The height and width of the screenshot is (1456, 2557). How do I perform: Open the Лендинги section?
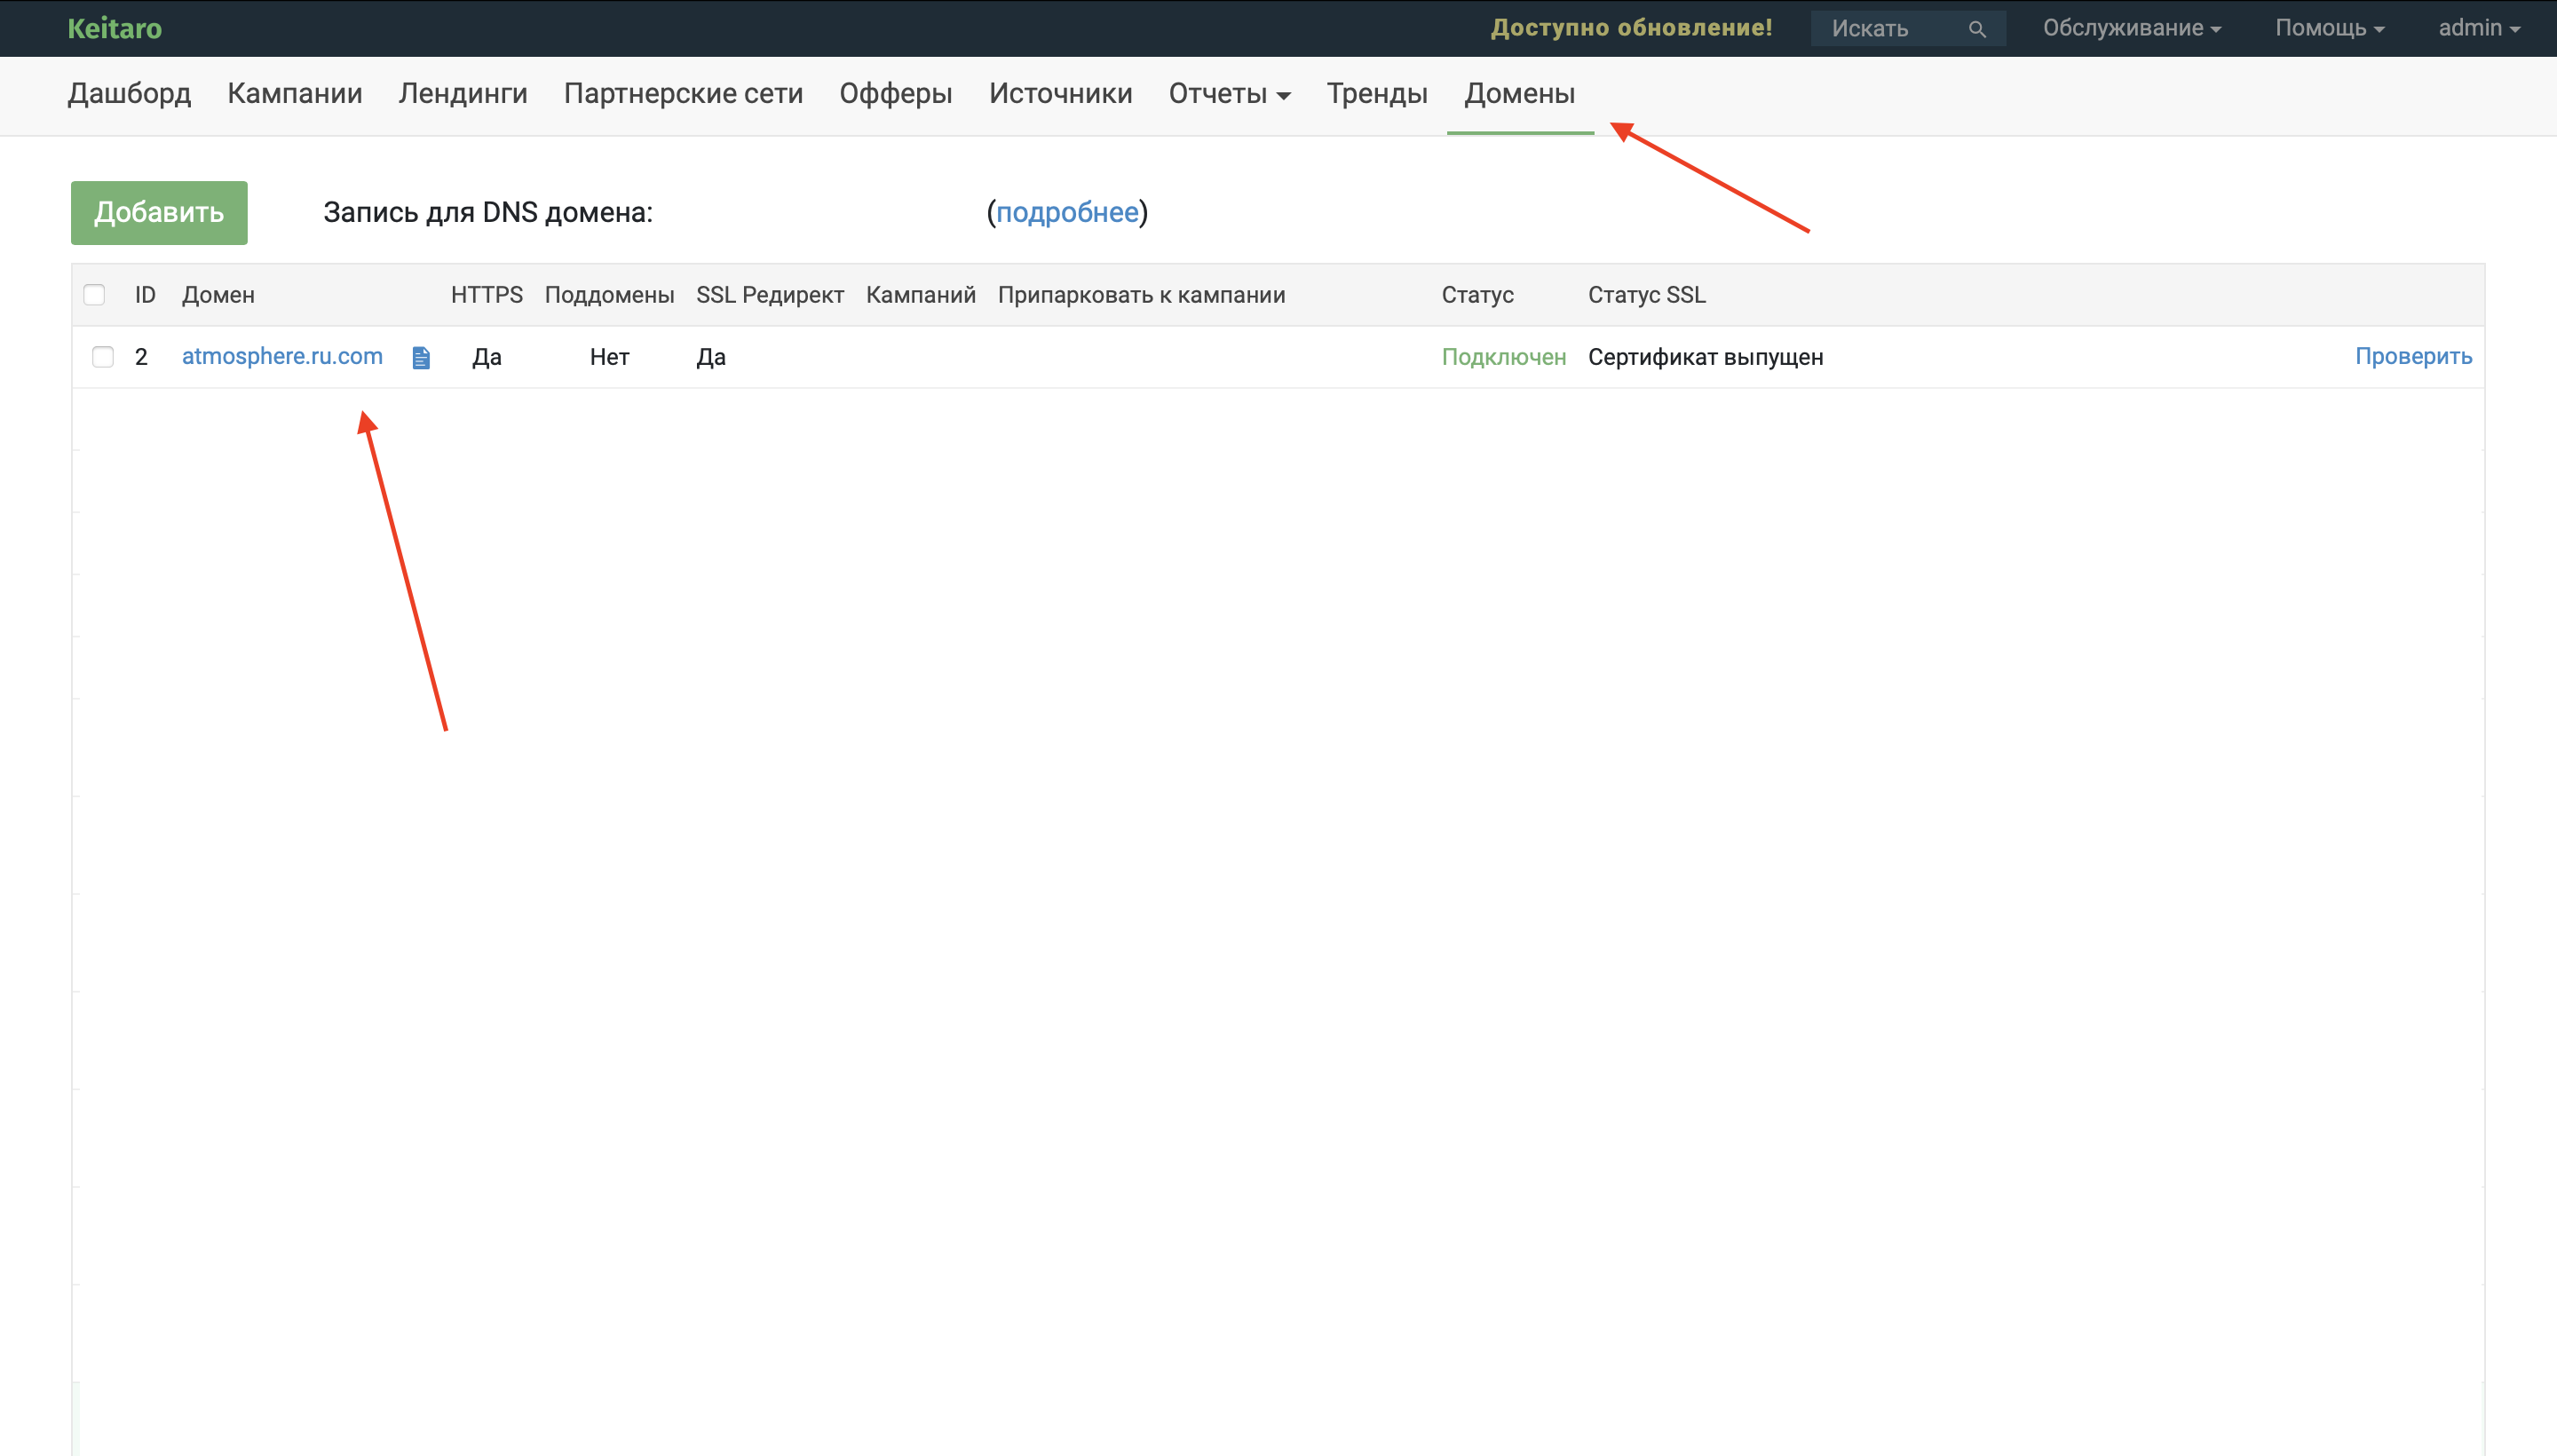tap(462, 94)
